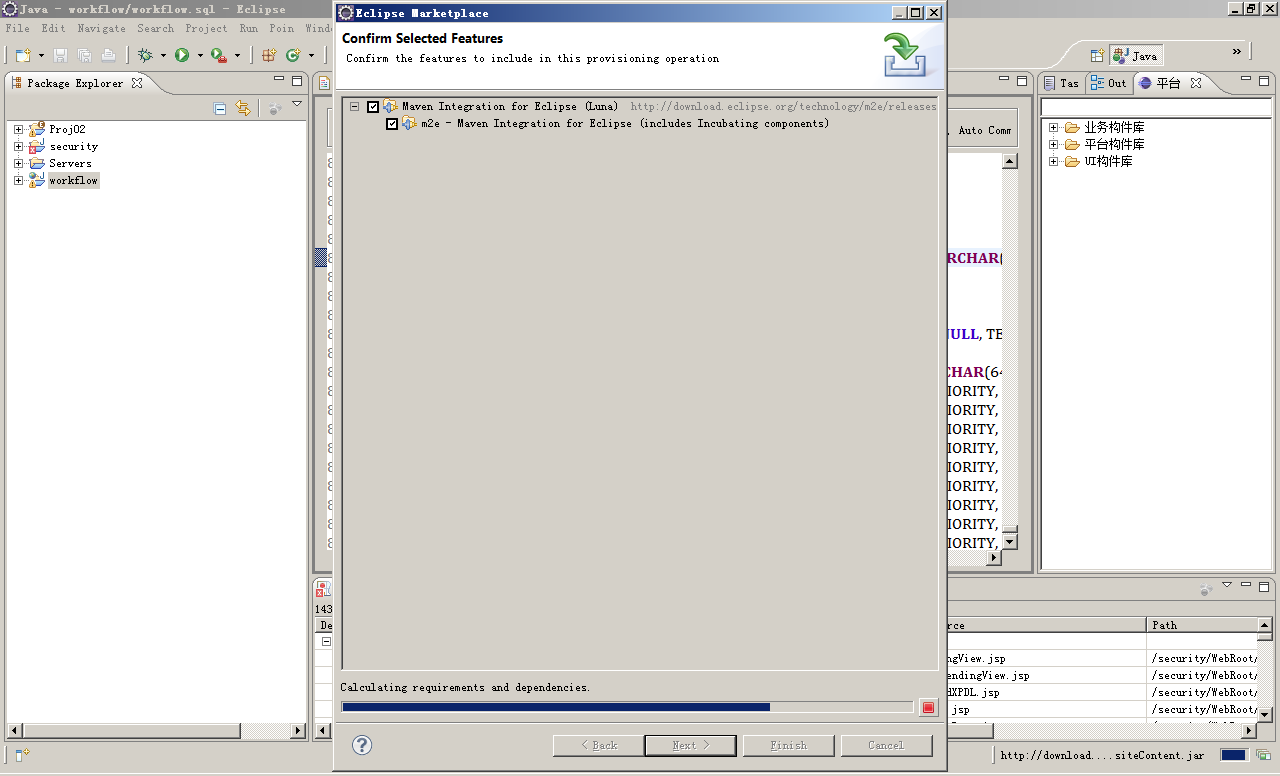Click the Print toolbar icon
1280x776 pixels.
pos(108,55)
